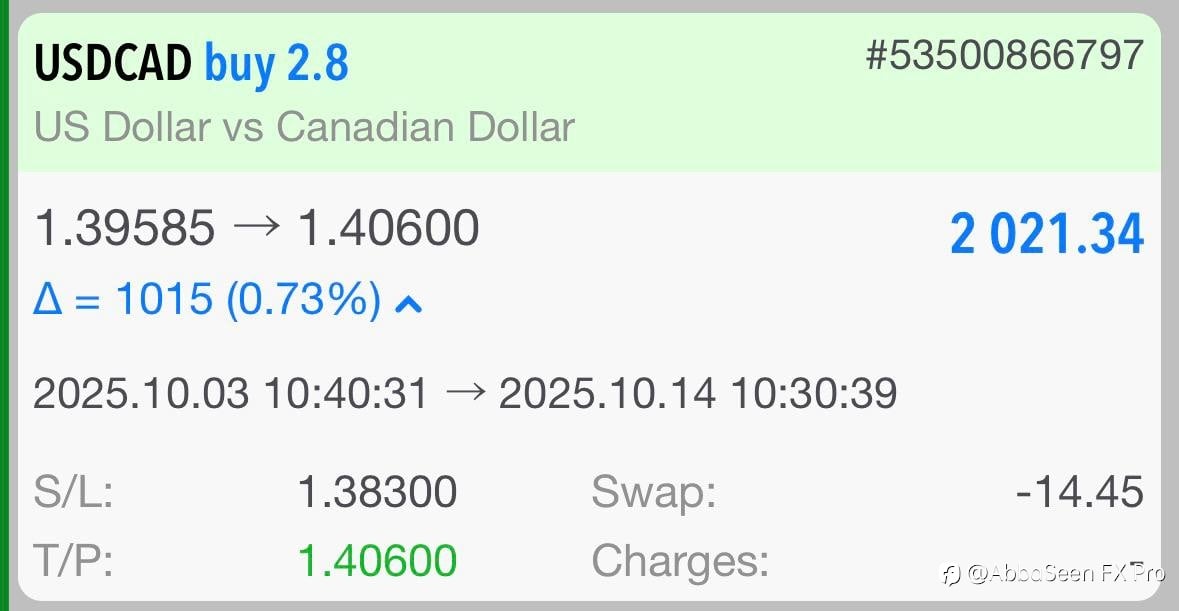Screen dimensions: 1179x611
Task: Click the green T/P value 1.40600
Action: pos(377,561)
